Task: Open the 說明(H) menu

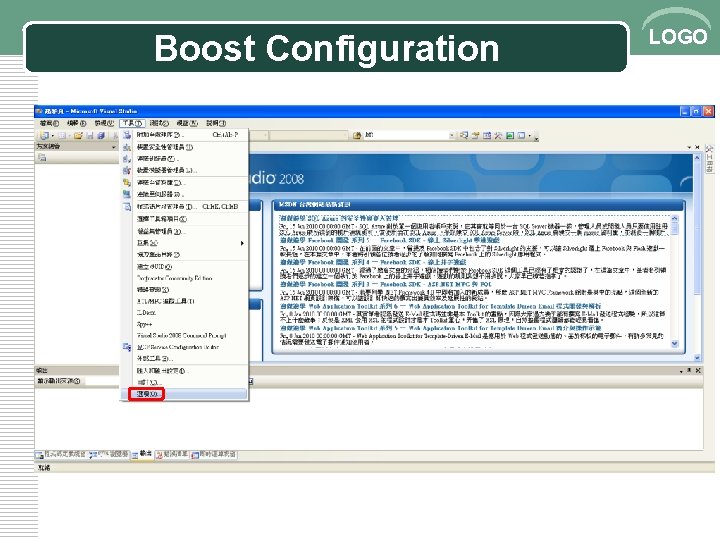Action: click(216, 123)
